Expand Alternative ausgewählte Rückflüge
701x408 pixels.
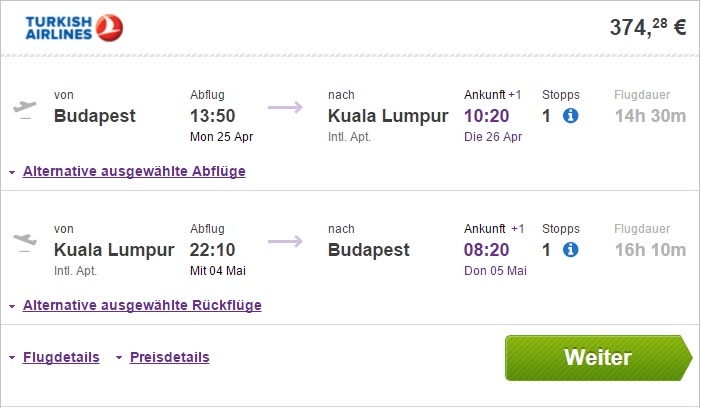(x=141, y=305)
